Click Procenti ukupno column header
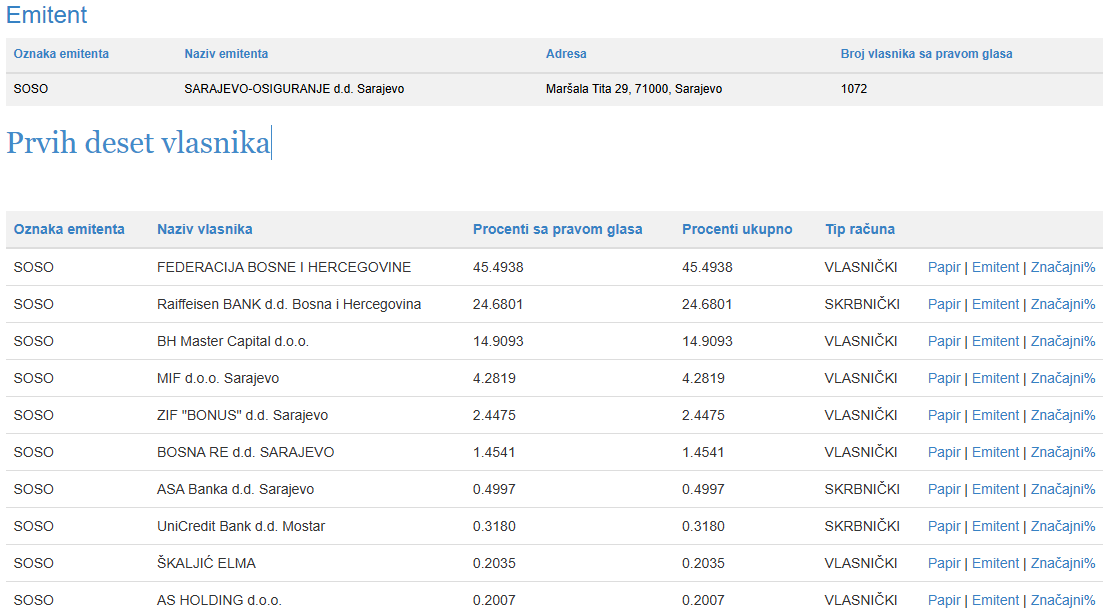This screenshot has height=612, width=1103. coord(737,229)
